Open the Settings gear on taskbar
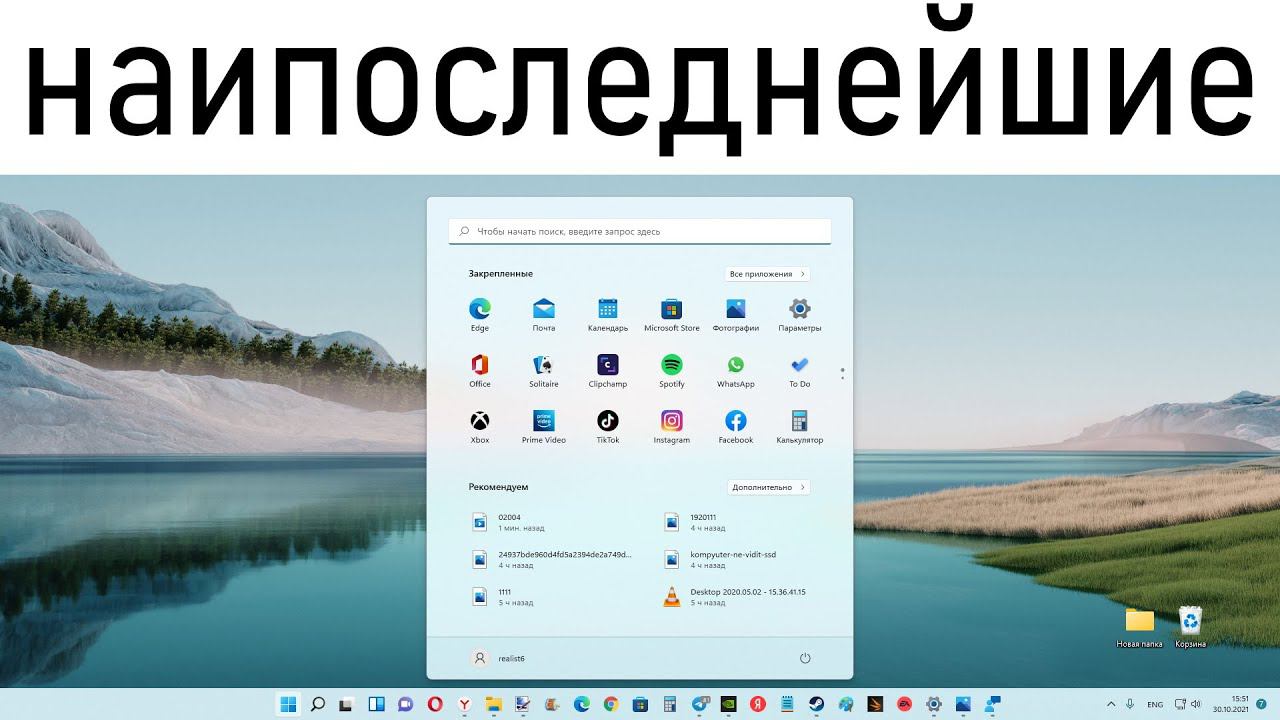The width and height of the screenshot is (1280, 720). (933, 704)
